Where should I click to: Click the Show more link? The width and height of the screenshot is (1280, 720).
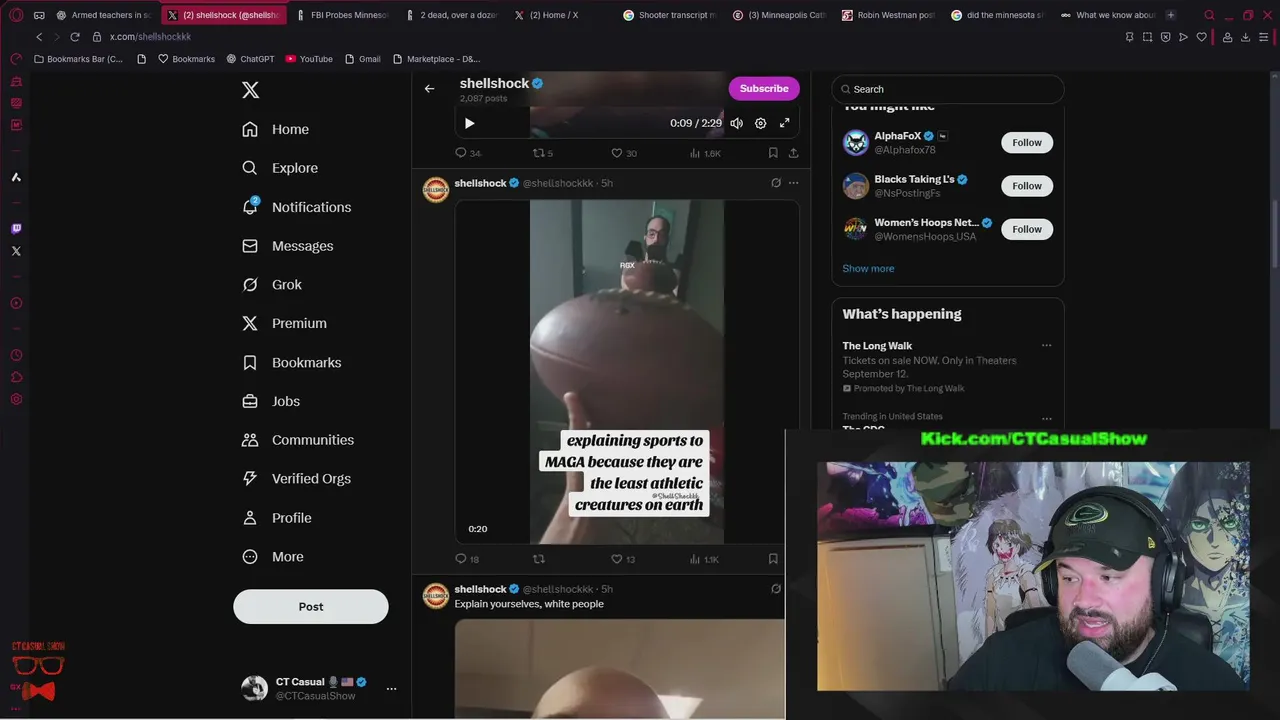click(868, 268)
